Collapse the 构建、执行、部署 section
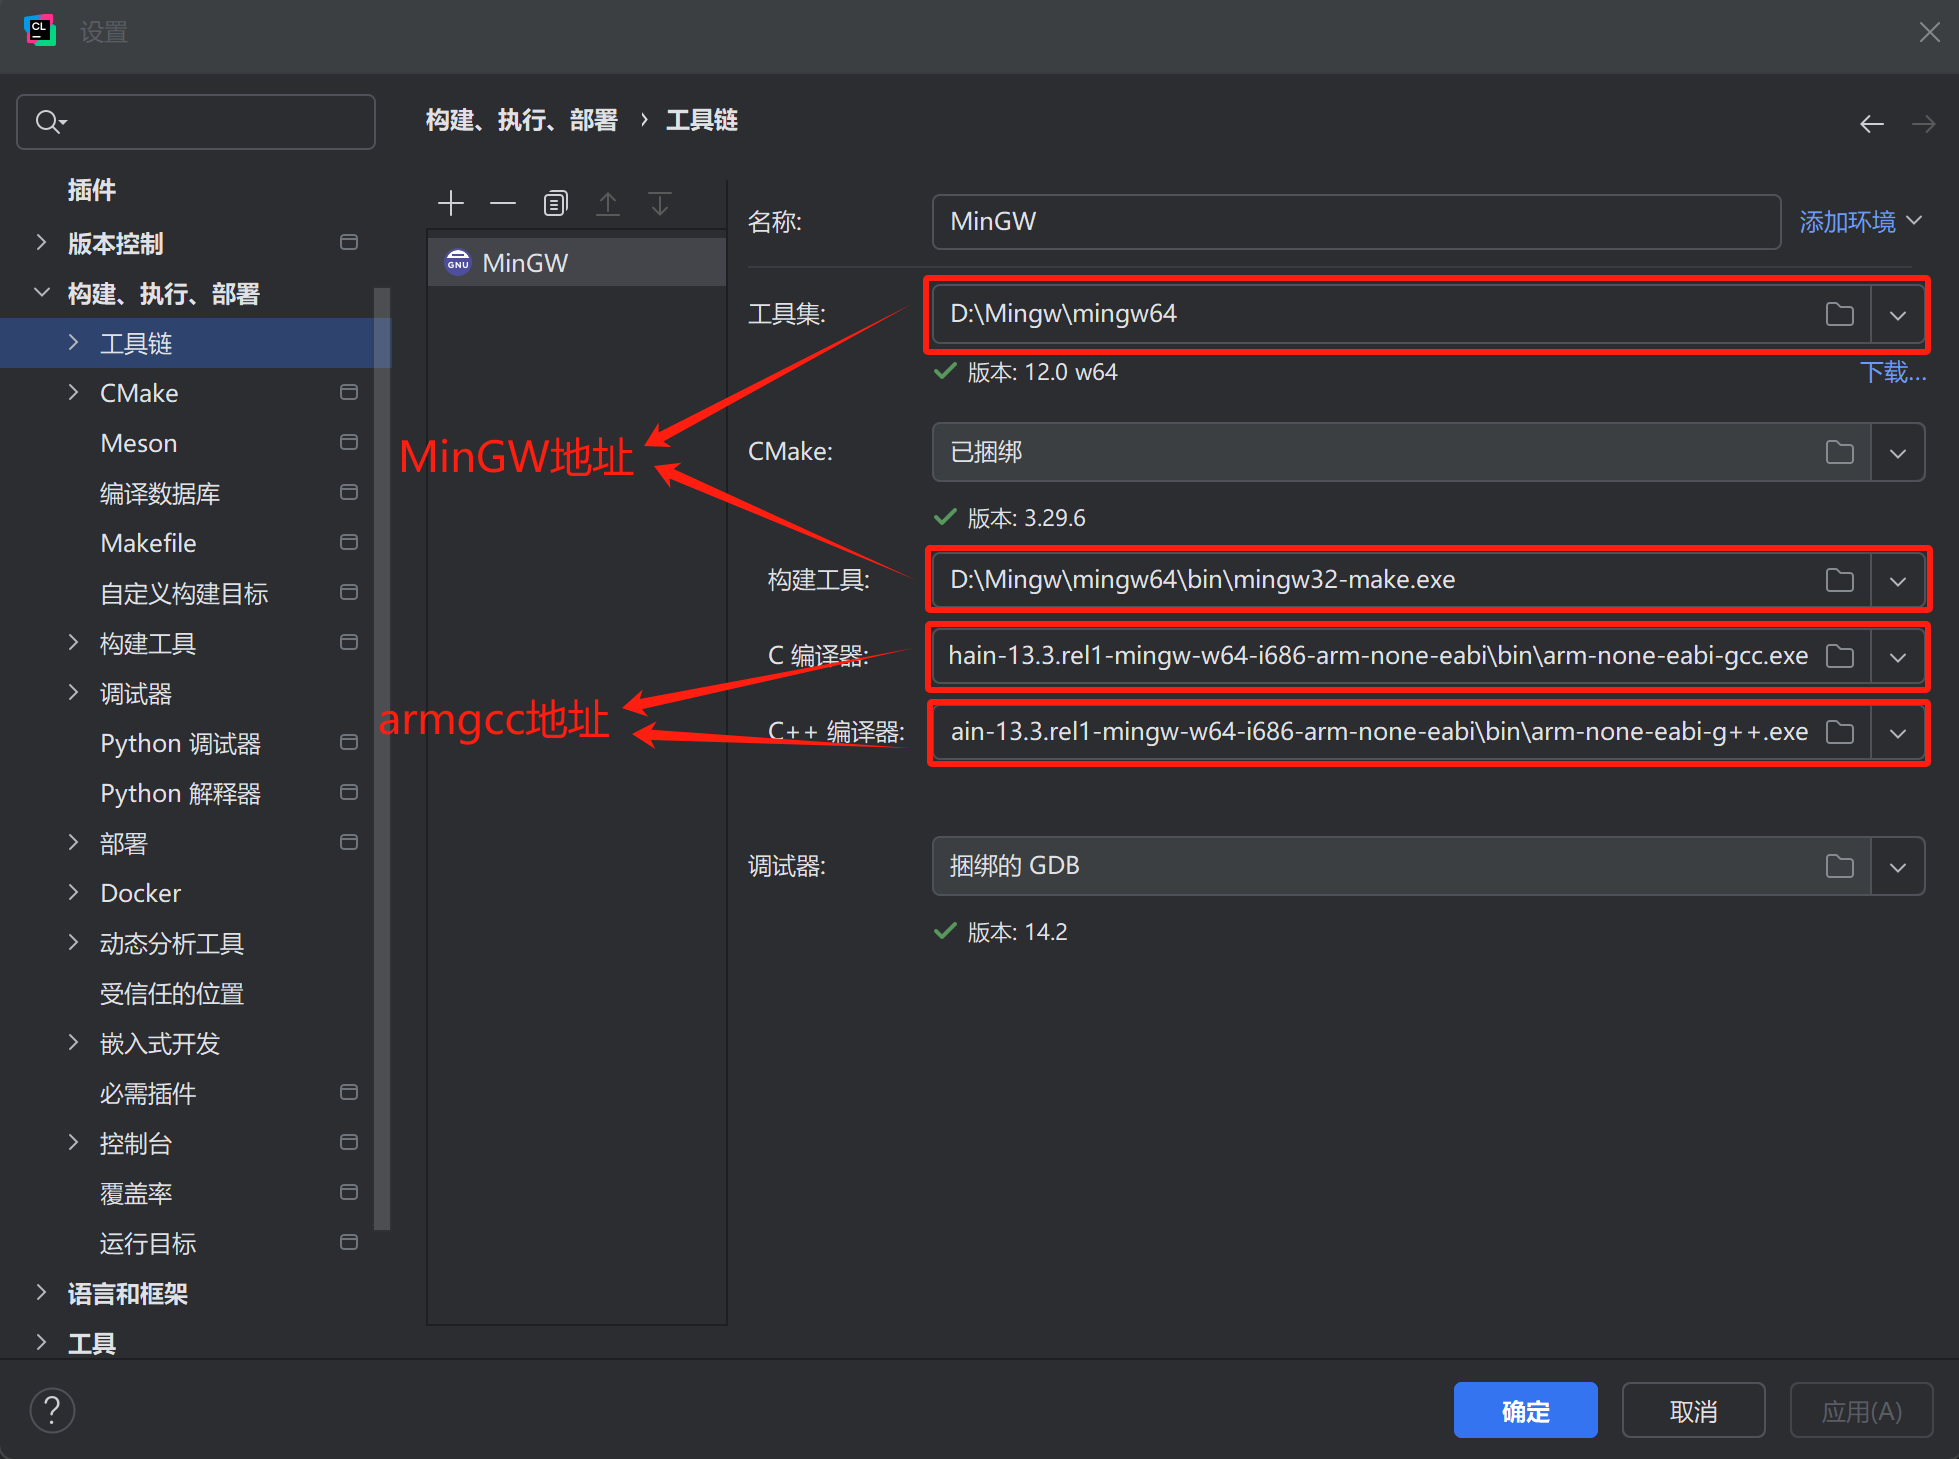Screen dimensions: 1959x1459 click(x=41, y=293)
